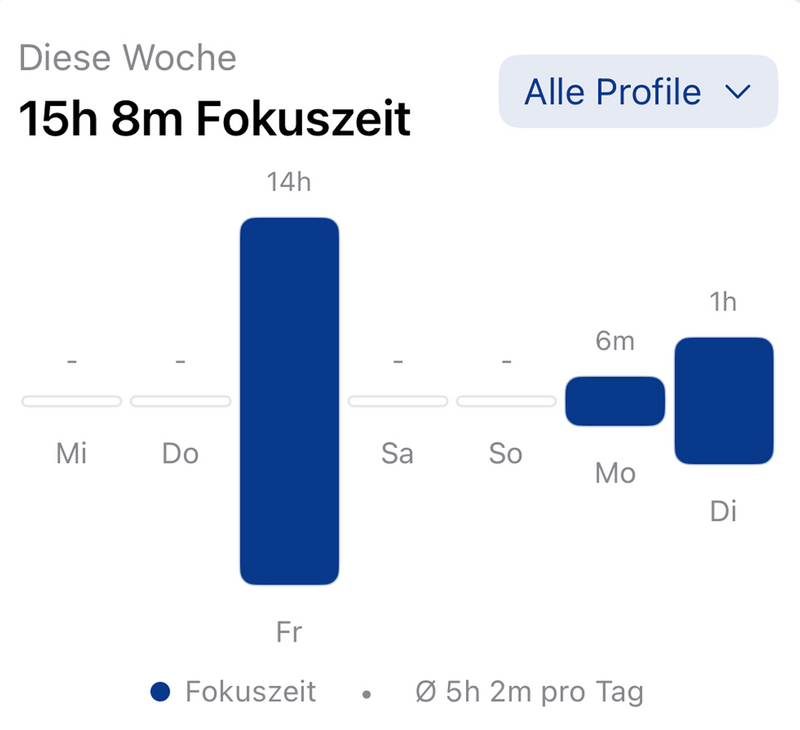The width and height of the screenshot is (800, 730).
Task: Click the Ø 5h 2m pro Tag text
Action: (x=528, y=691)
